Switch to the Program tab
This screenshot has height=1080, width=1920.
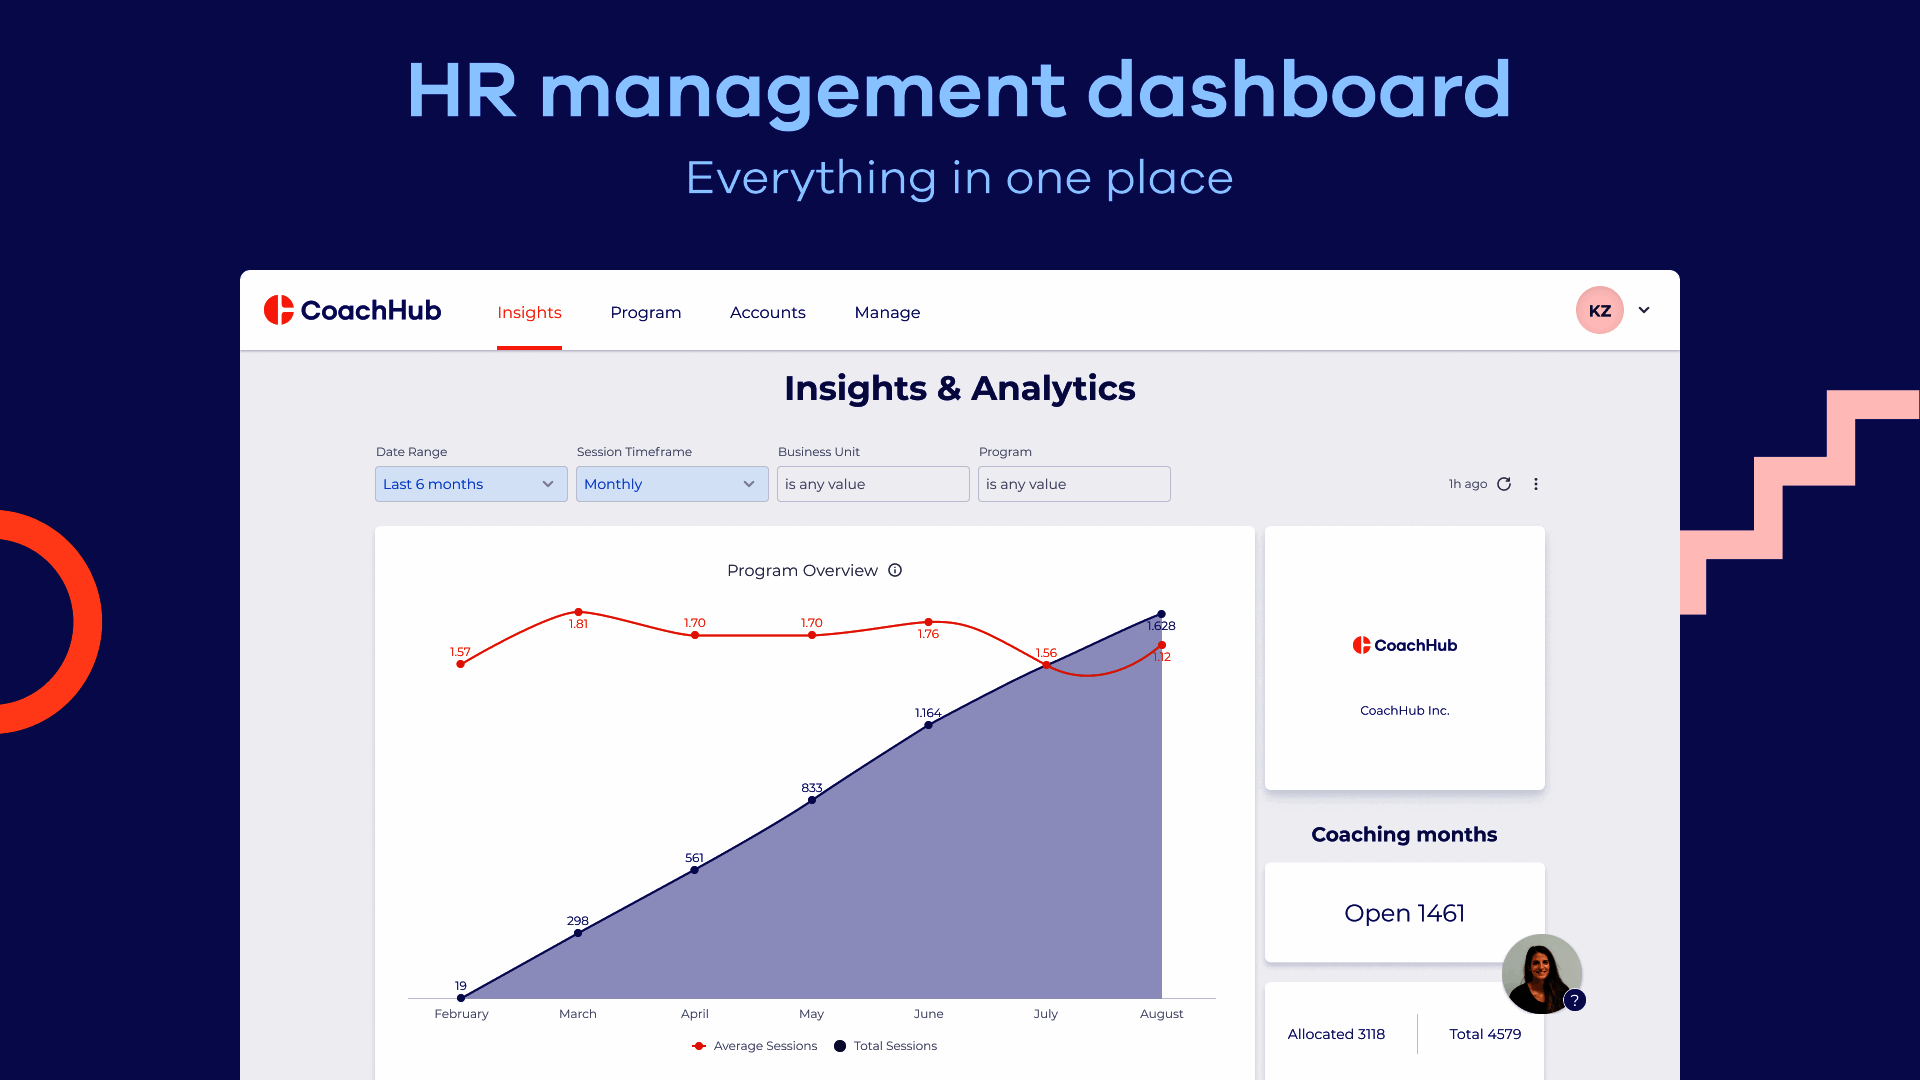click(645, 312)
